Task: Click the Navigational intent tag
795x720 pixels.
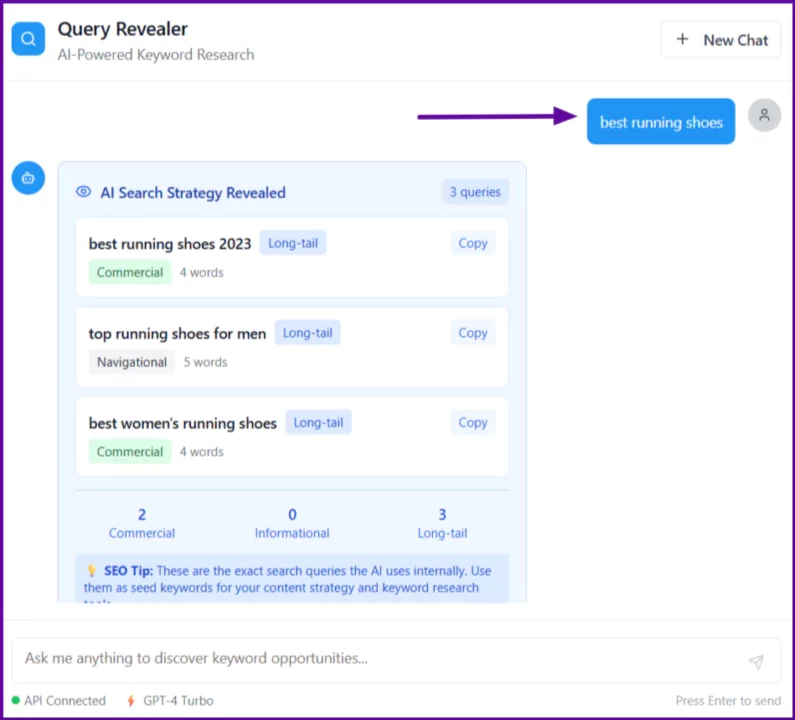Action: 131,362
